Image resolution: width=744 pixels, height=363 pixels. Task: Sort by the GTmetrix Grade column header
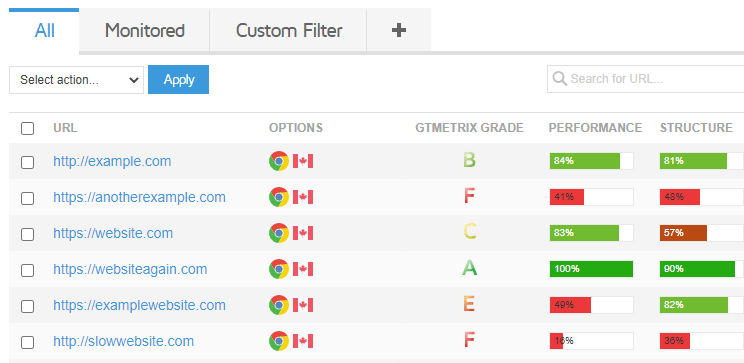point(469,128)
